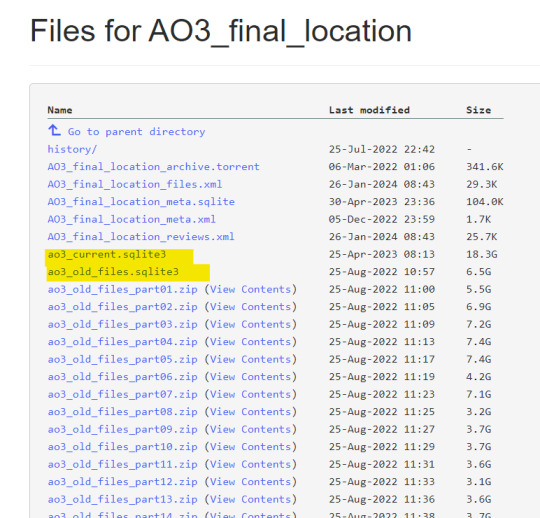540x518 pixels.
Task: View Contents of part06.zip
Action: [x=251, y=377]
